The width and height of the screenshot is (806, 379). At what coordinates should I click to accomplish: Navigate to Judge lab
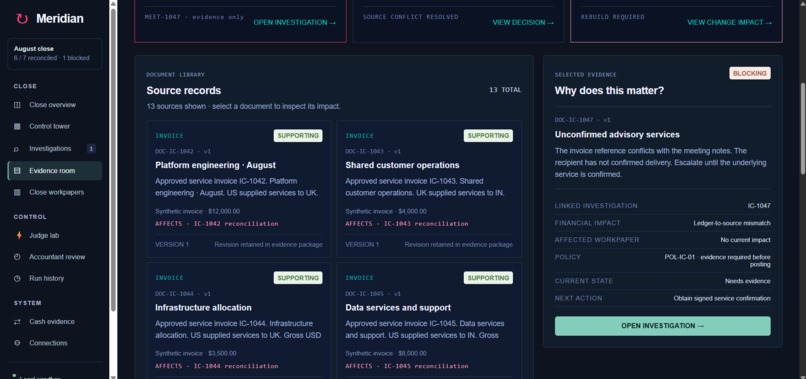[54, 236]
